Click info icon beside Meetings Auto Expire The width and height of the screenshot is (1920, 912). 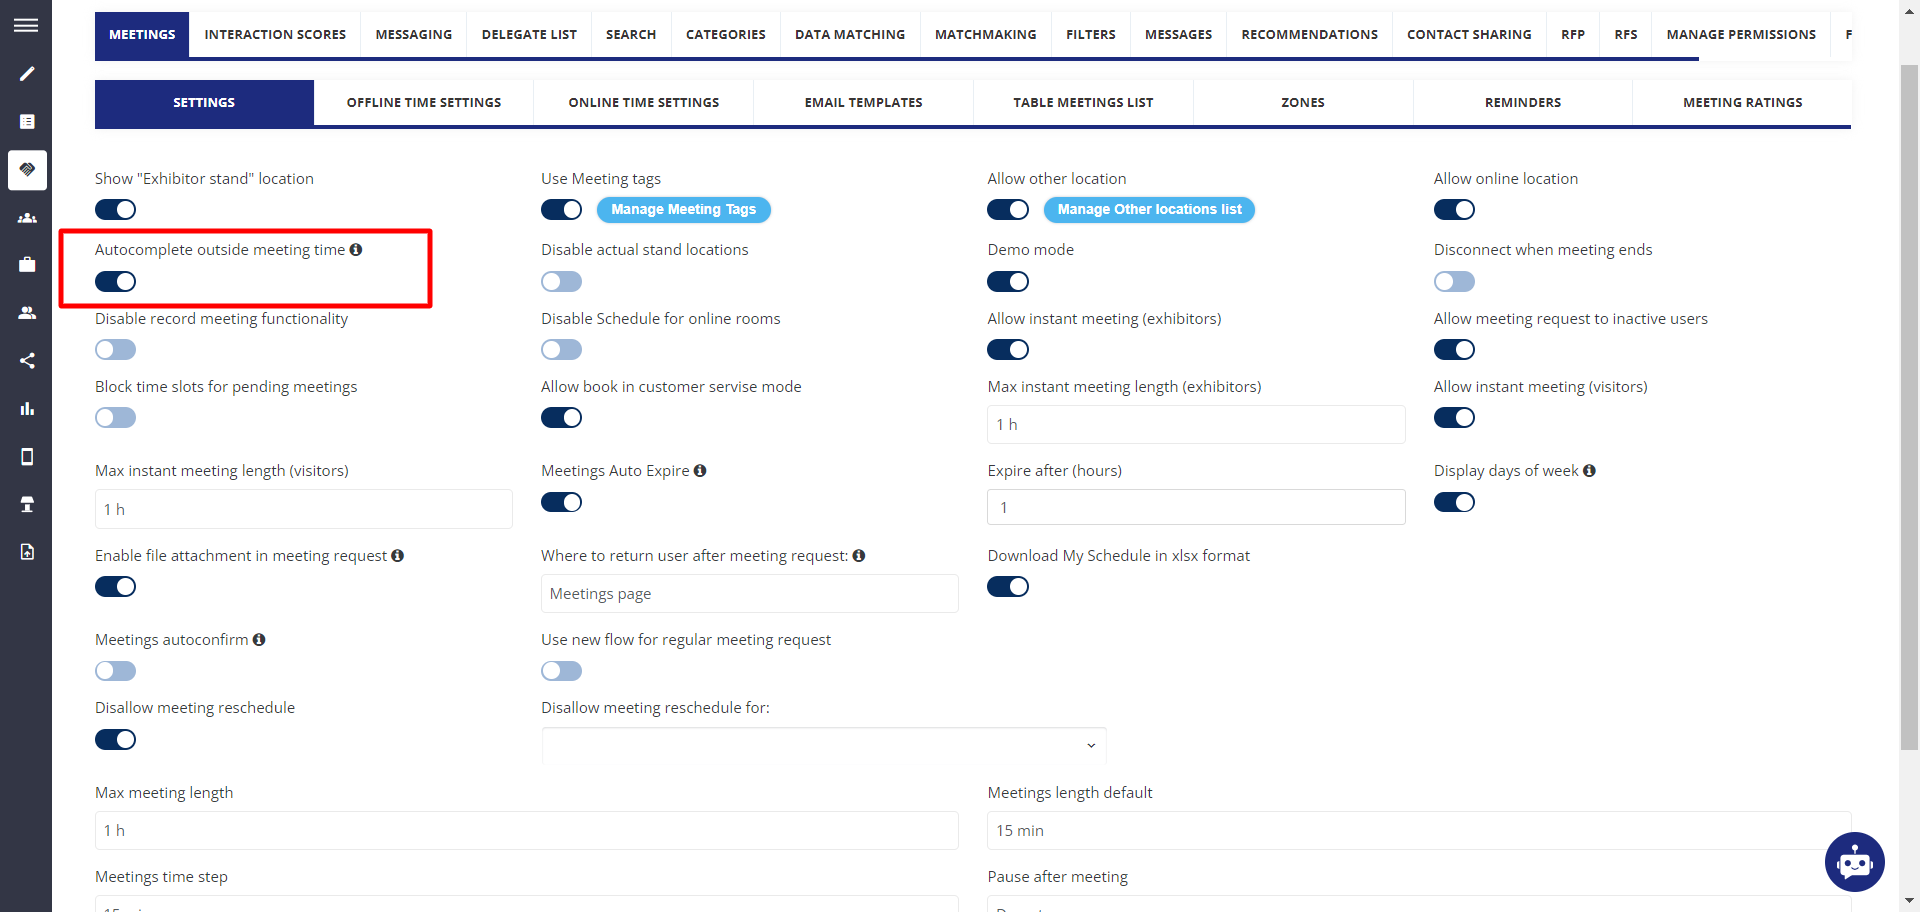point(700,471)
